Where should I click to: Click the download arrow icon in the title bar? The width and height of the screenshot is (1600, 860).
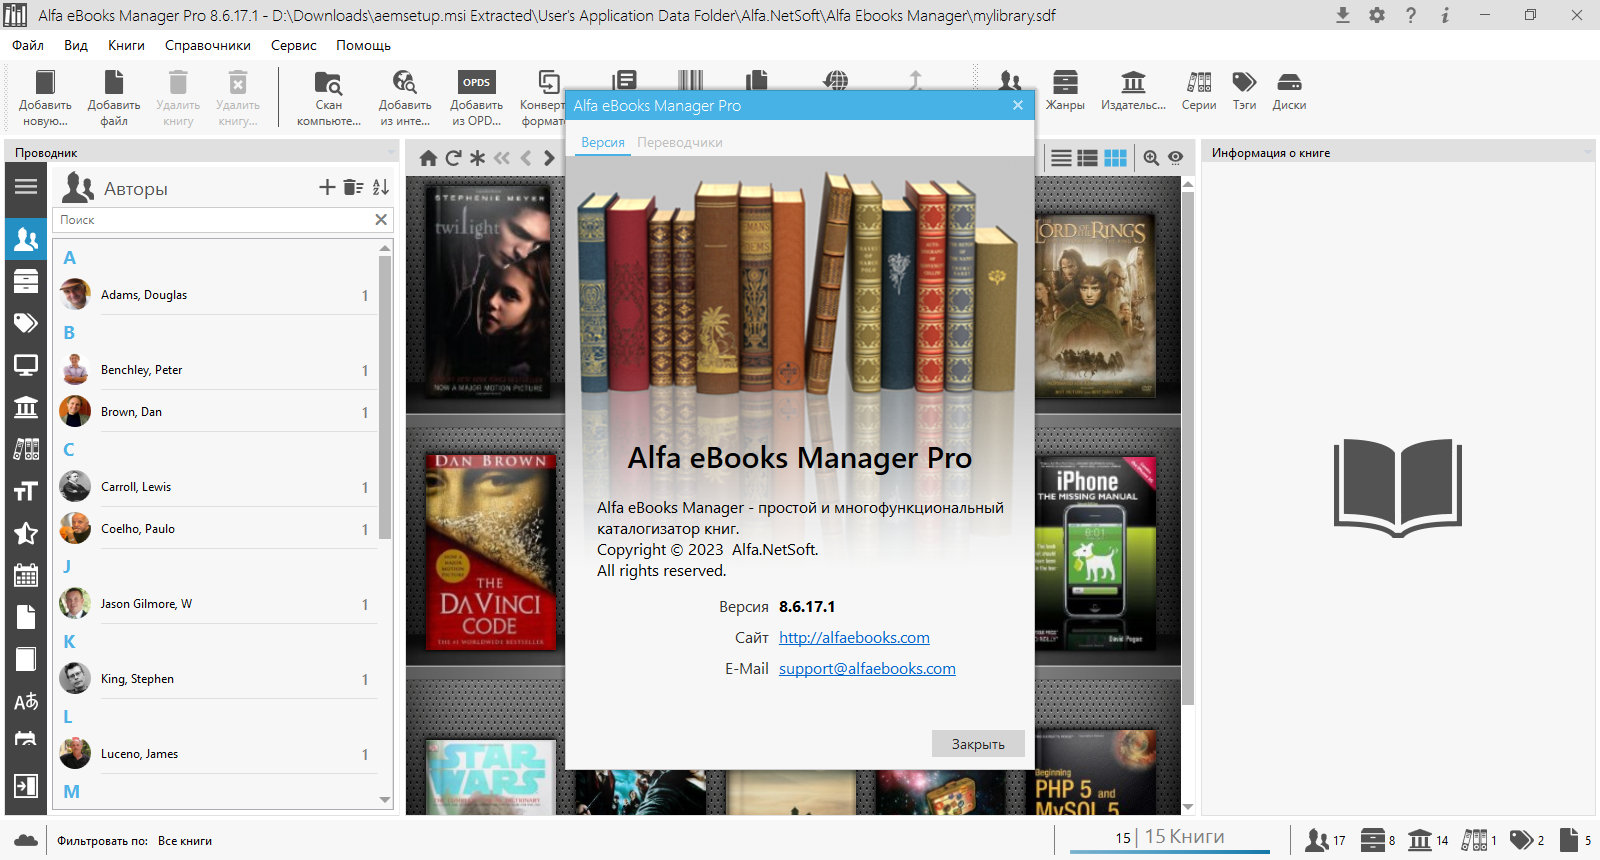[1343, 15]
